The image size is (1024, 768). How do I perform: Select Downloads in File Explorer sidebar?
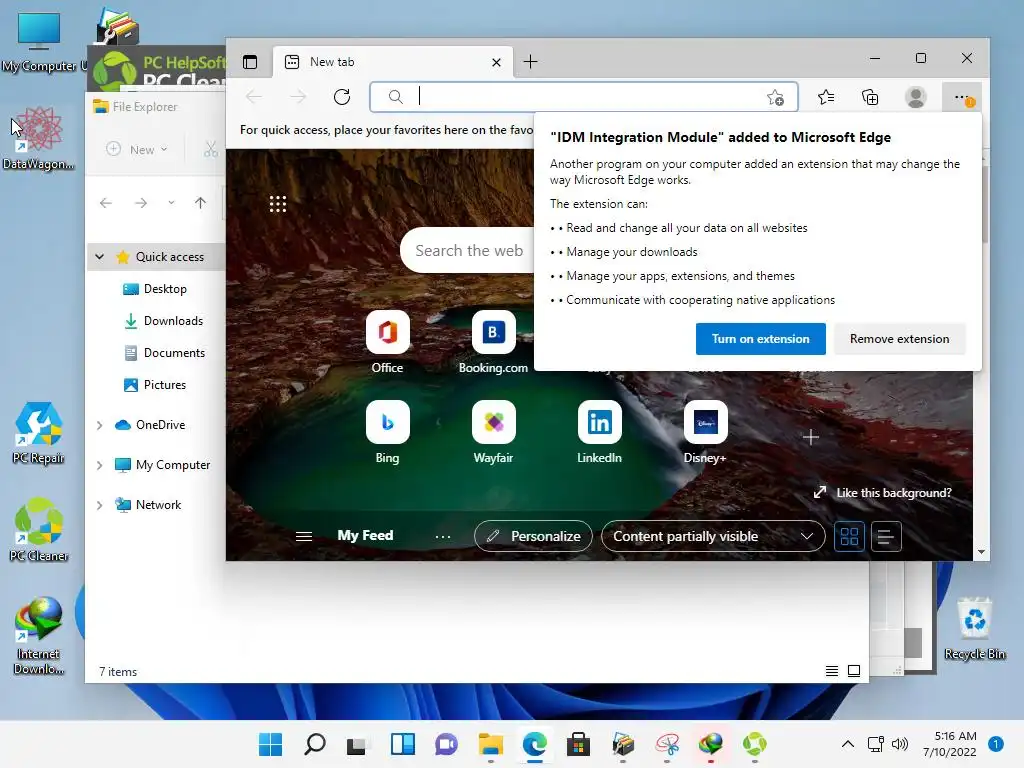(x=163, y=321)
